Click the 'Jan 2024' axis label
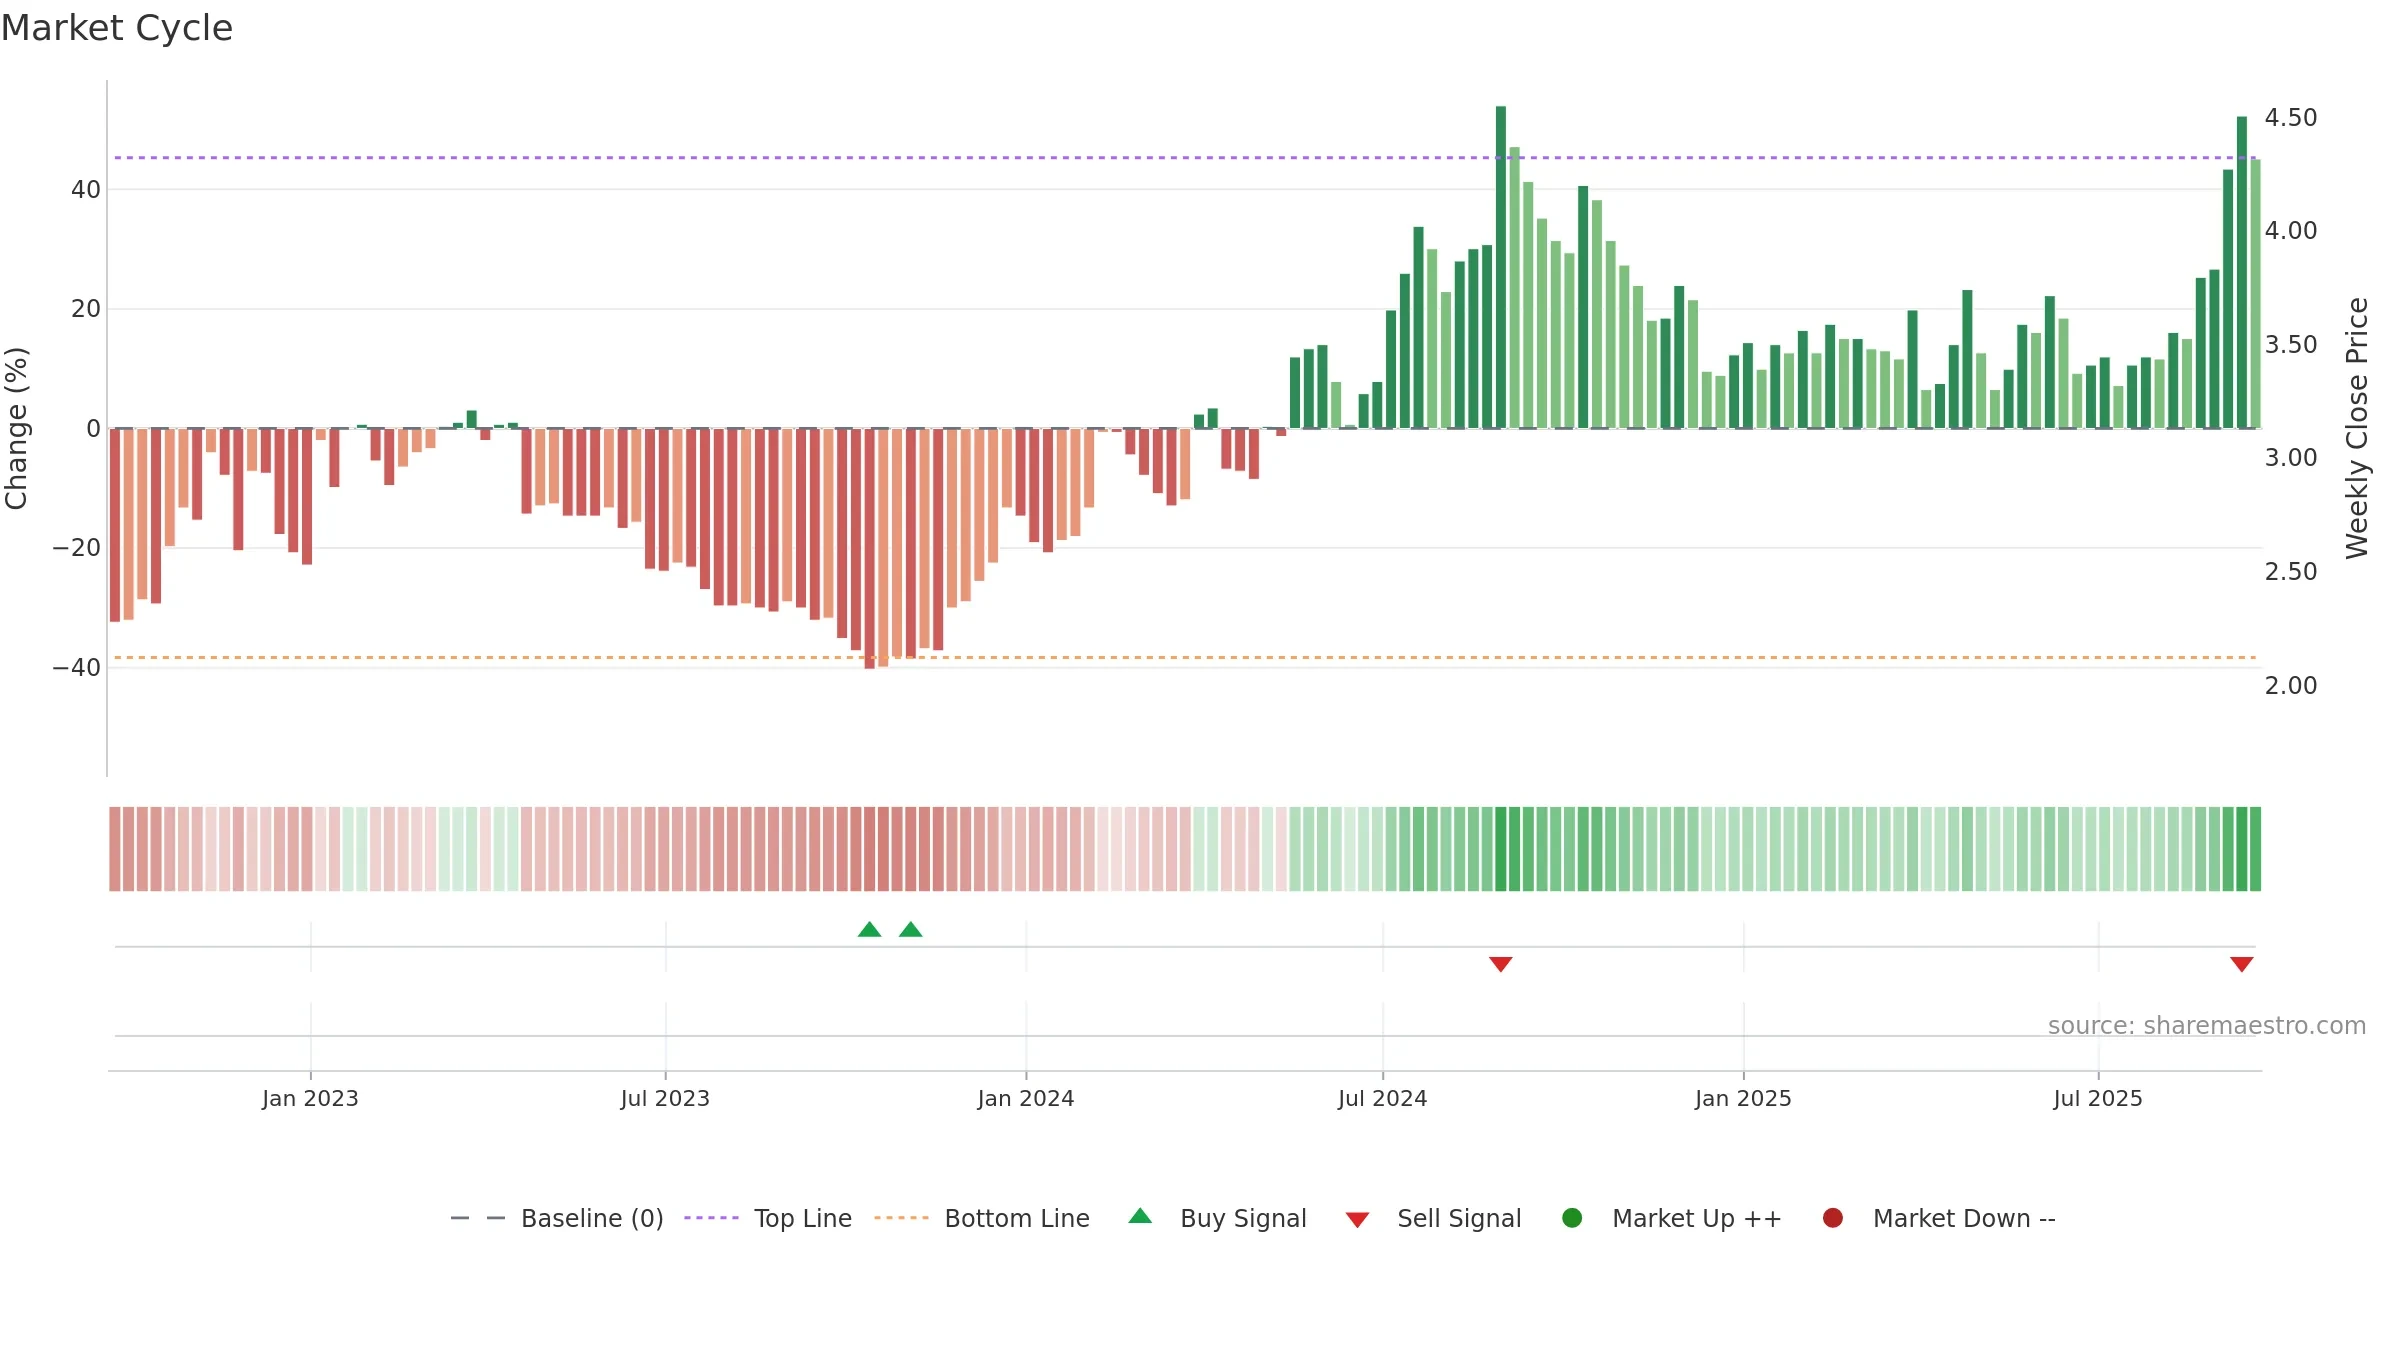Screen dimensions: 2400x1350 (x=1026, y=1099)
